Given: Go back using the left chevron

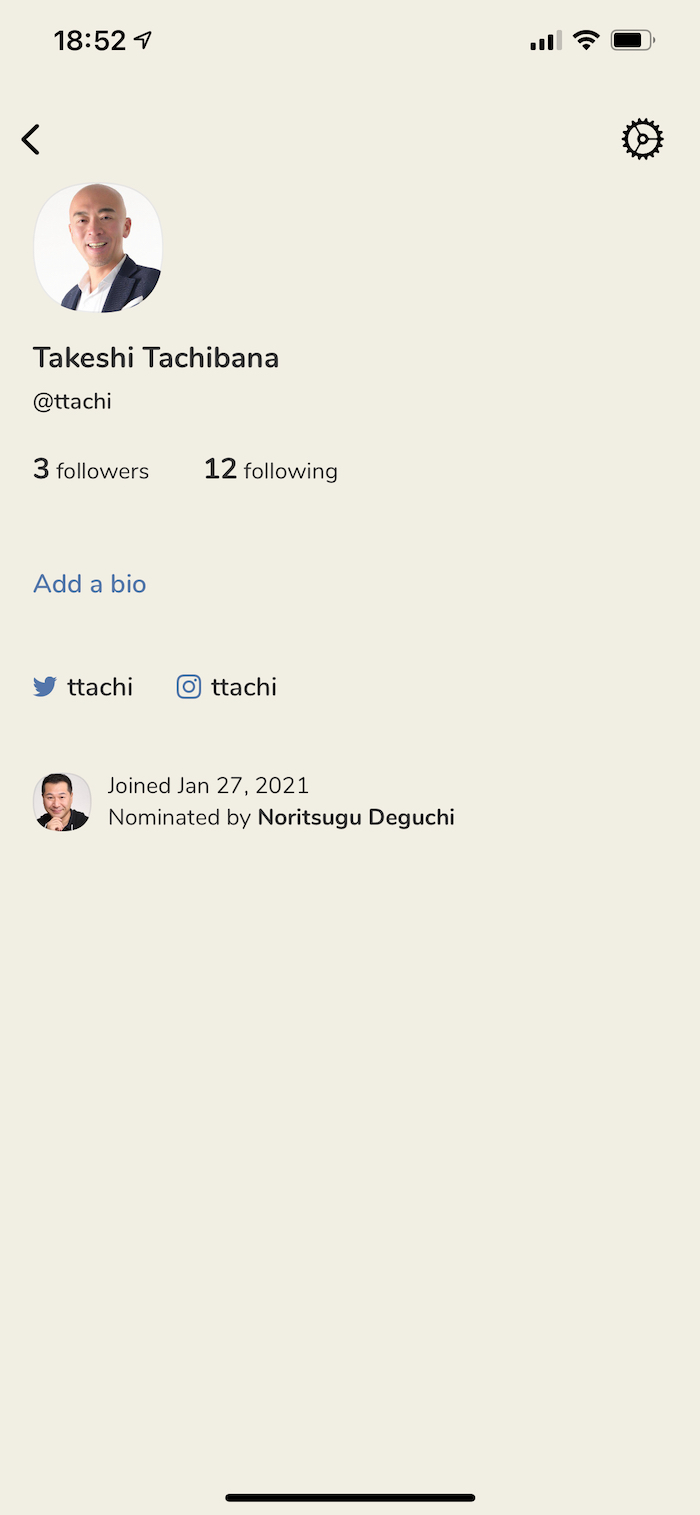Looking at the screenshot, I should click(31, 140).
